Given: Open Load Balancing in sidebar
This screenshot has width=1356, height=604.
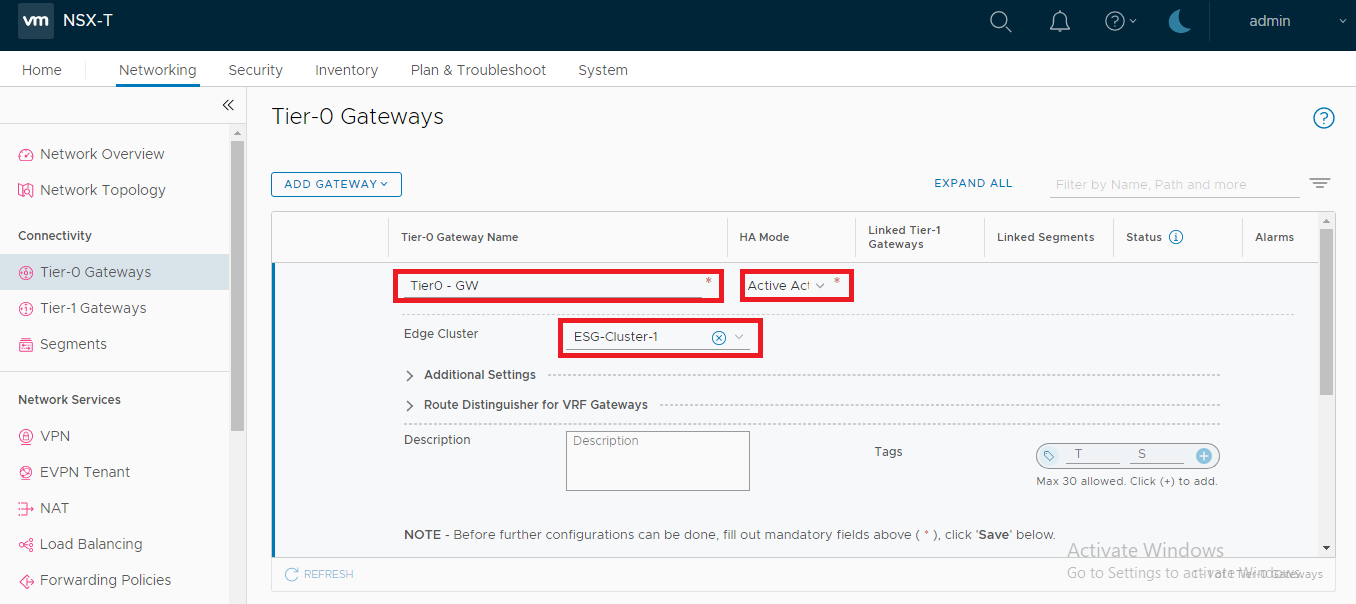Looking at the screenshot, I should click(x=91, y=544).
